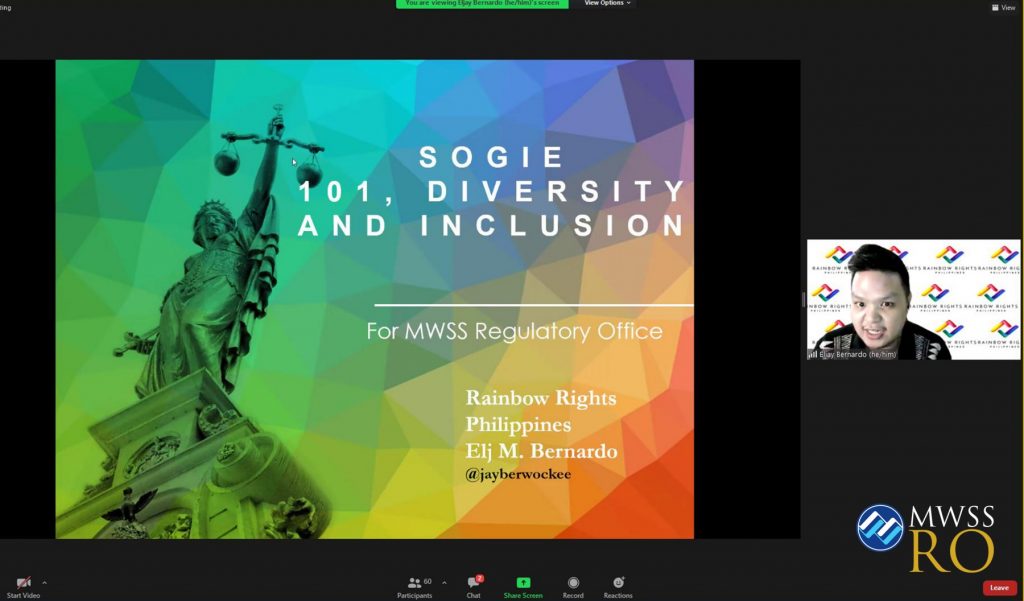This screenshot has width=1024, height=601.
Task: Click the "For MWSS Regulatory Office" subtitle
Action: click(x=515, y=331)
